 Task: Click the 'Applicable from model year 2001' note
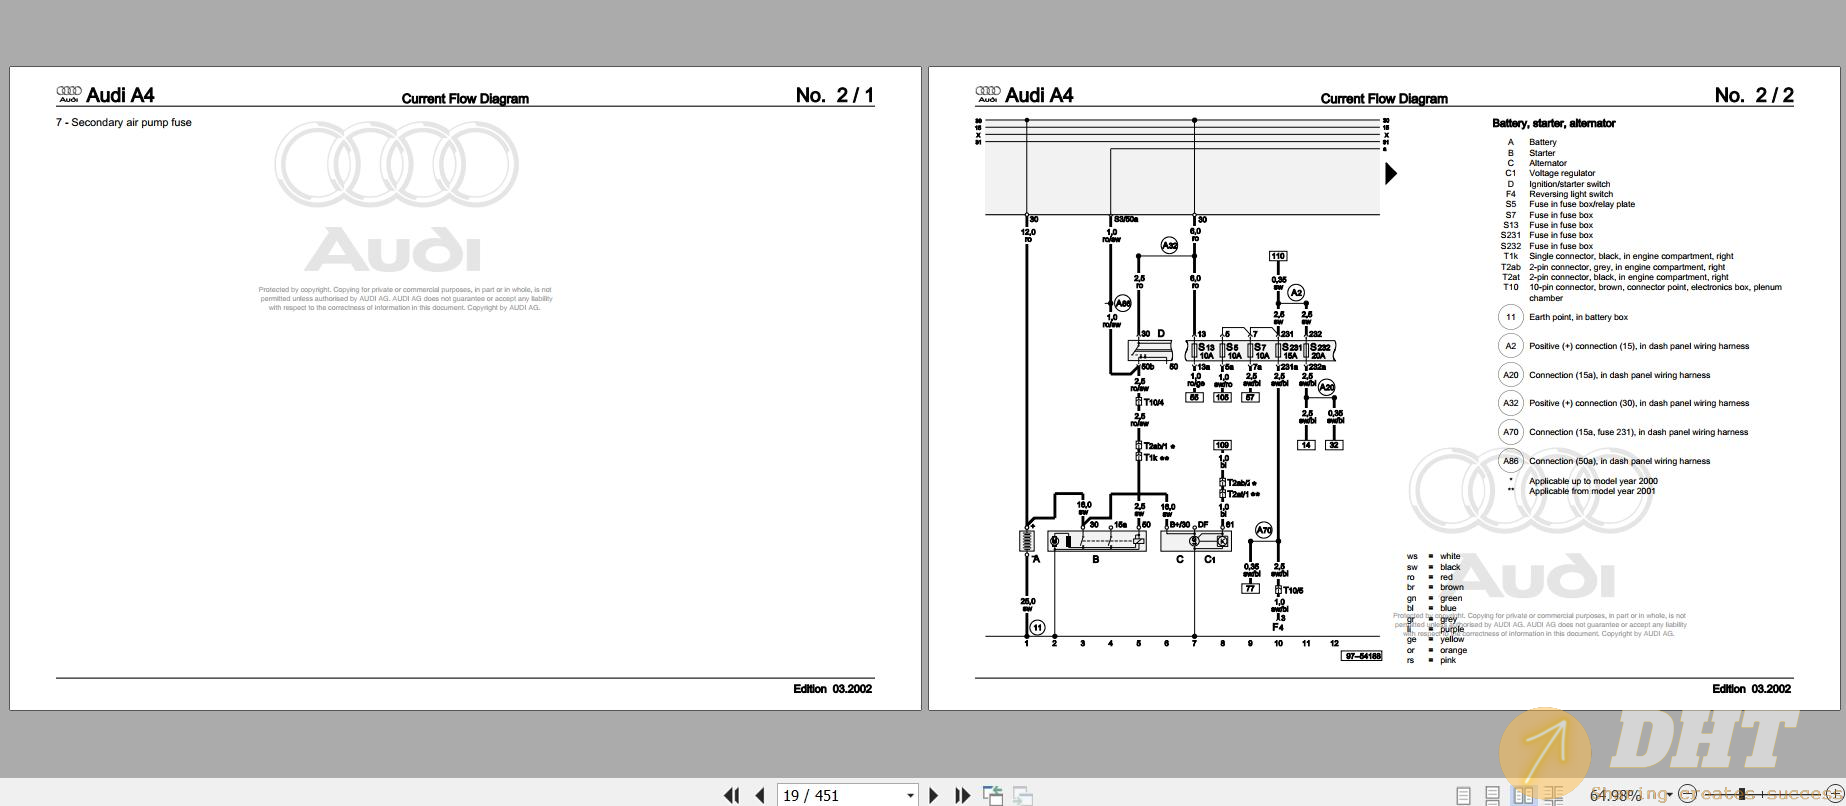point(1592,491)
